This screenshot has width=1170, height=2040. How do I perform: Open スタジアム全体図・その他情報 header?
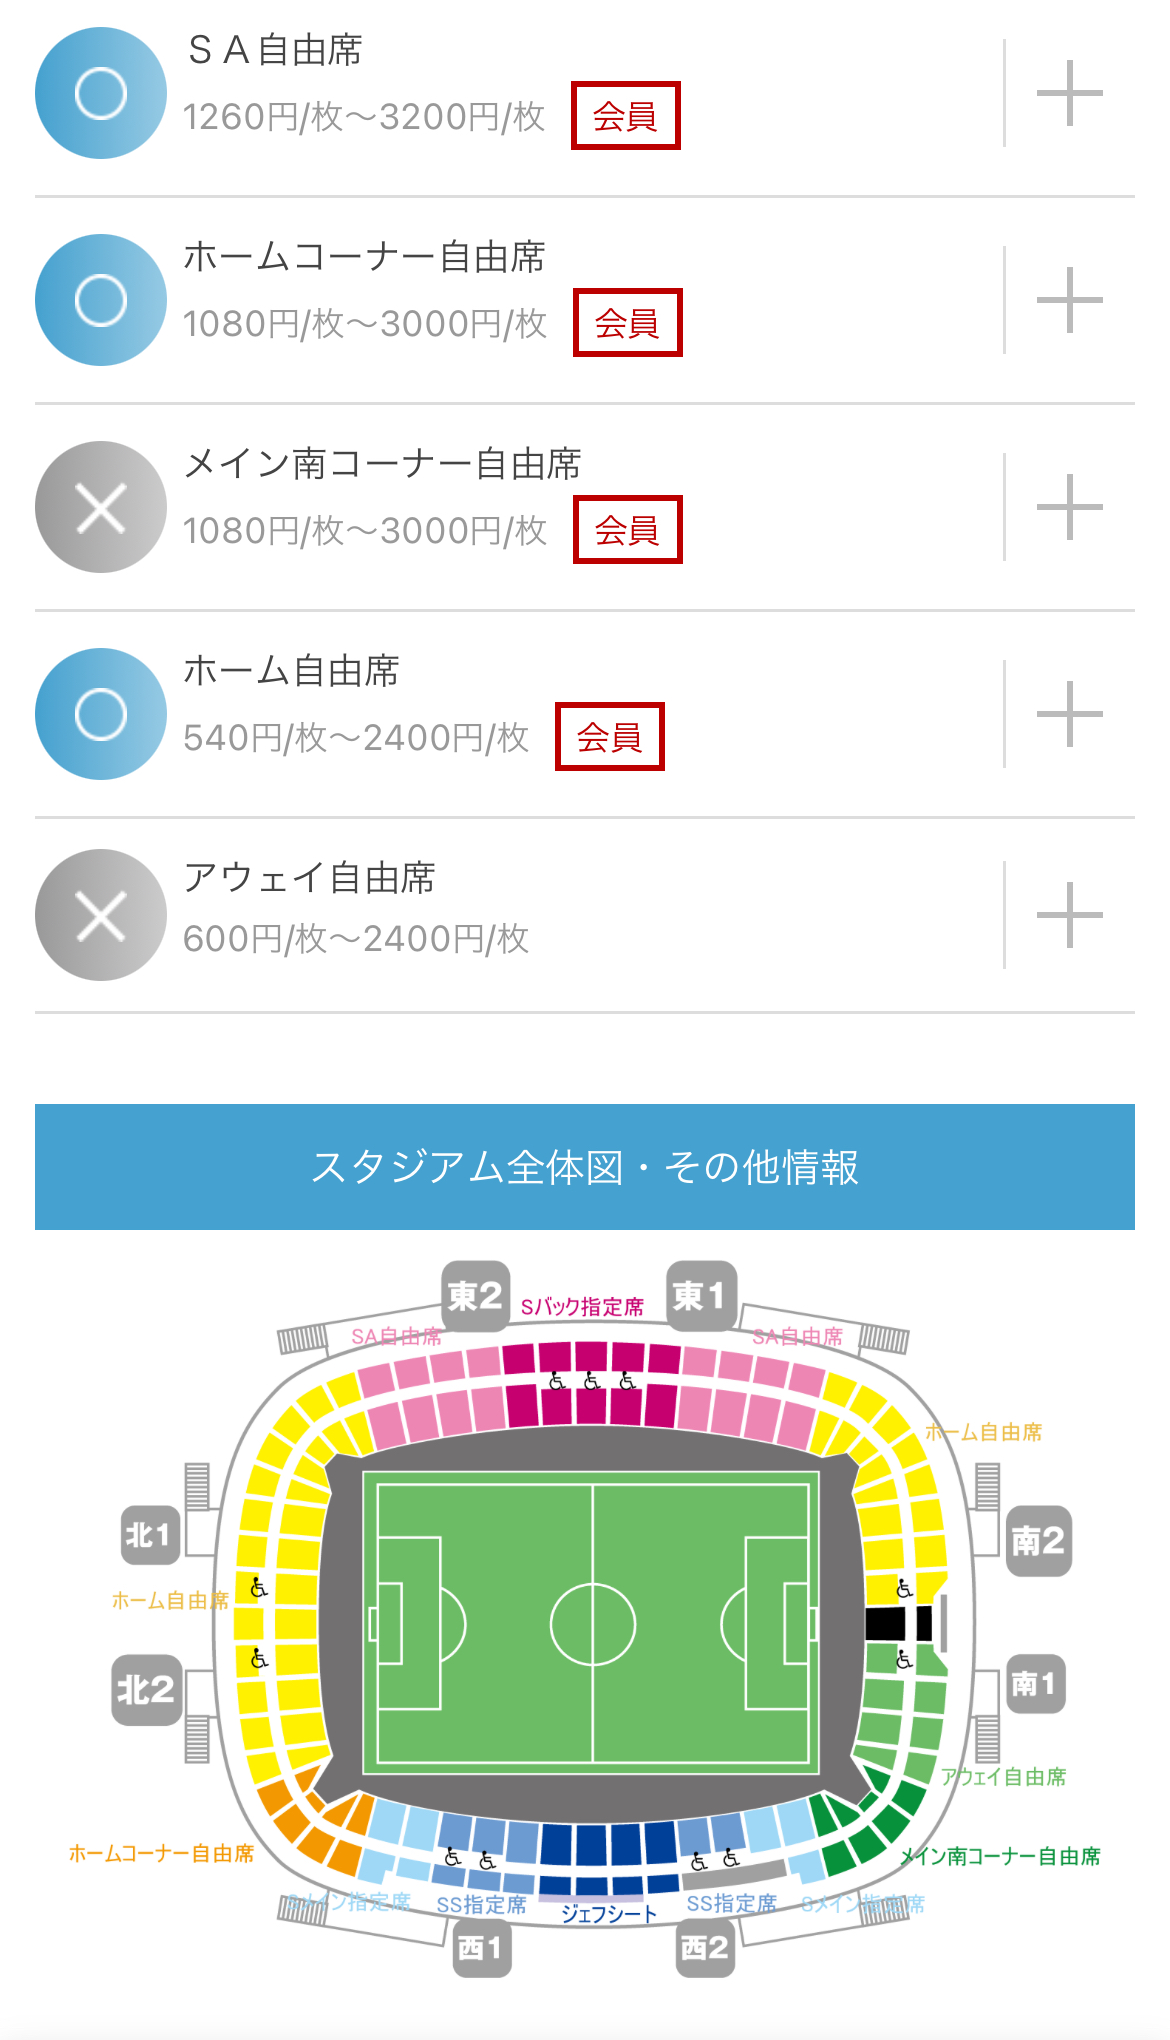point(585,1167)
